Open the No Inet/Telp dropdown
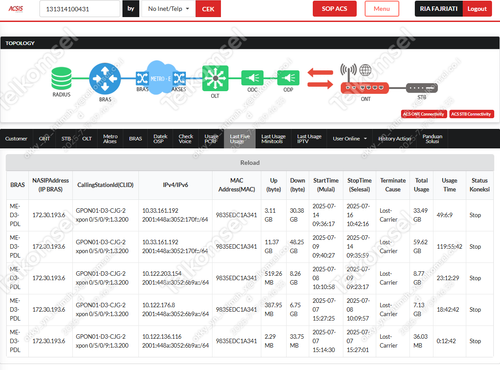 (x=168, y=9)
